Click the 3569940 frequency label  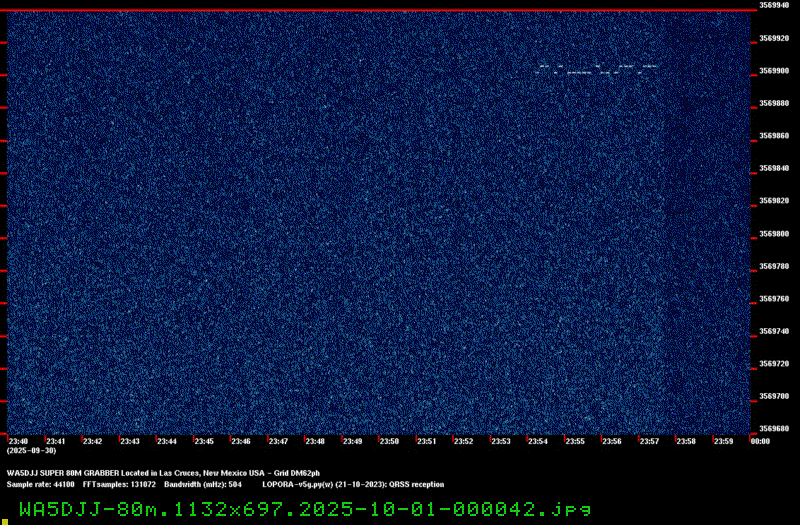[x=774, y=5]
